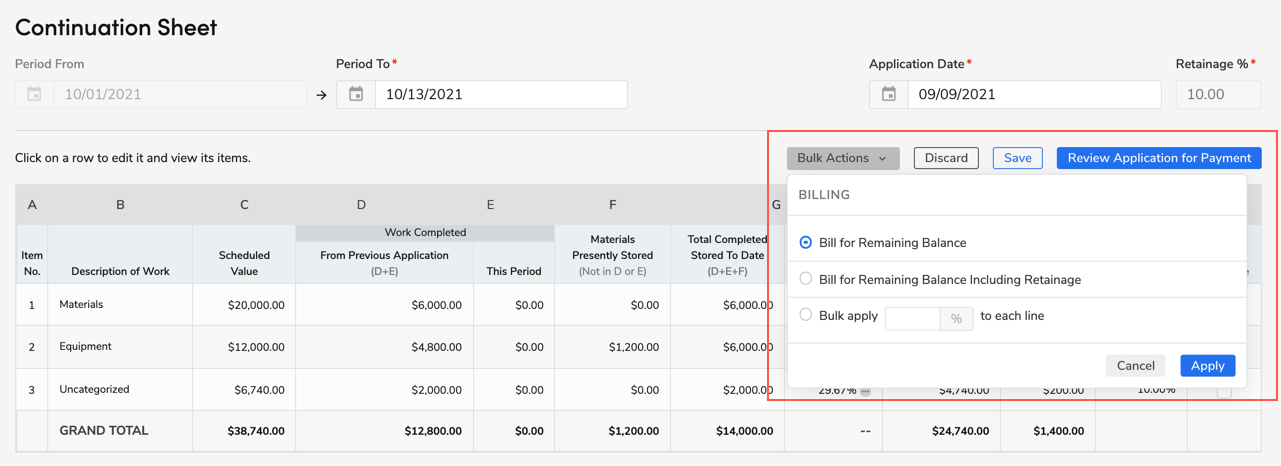Screen dimensions: 1281x466
Task: Click Review Application for Payment
Action: tap(1158, 158)
